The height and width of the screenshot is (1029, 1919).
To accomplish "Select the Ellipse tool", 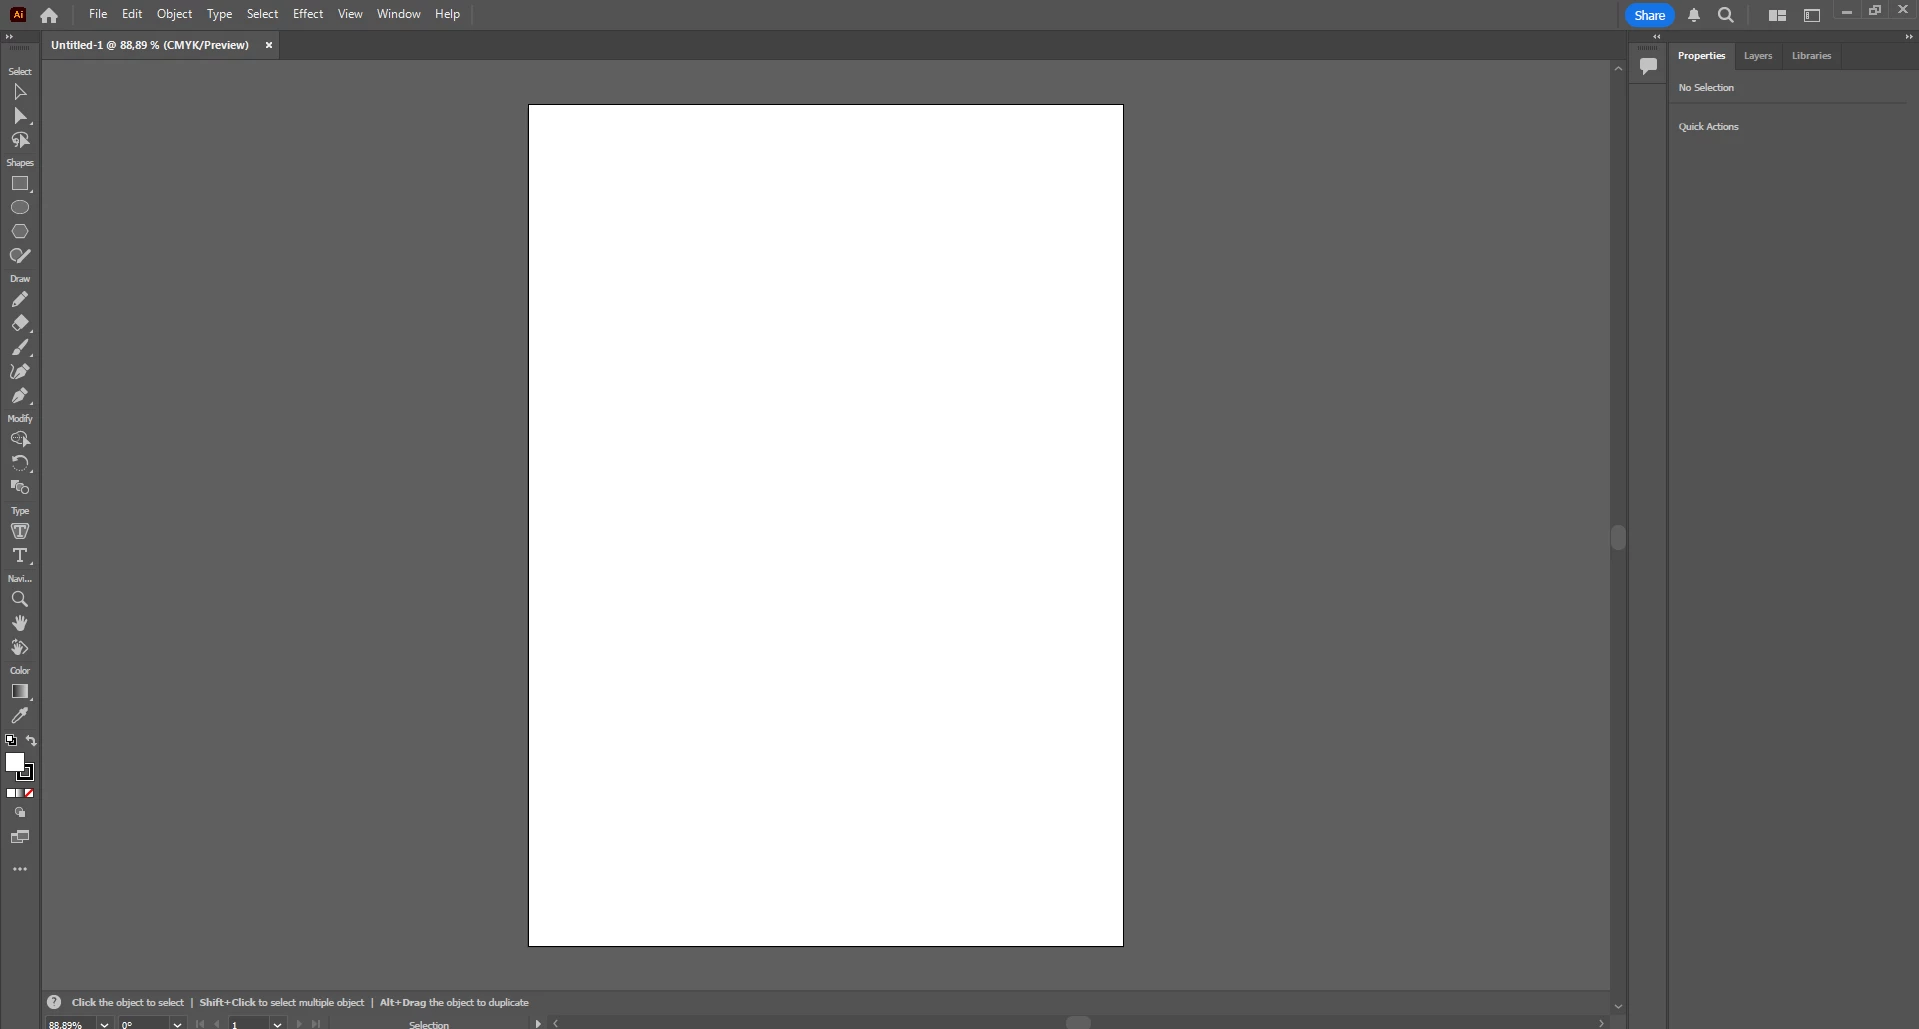I will tap(20, 207).
